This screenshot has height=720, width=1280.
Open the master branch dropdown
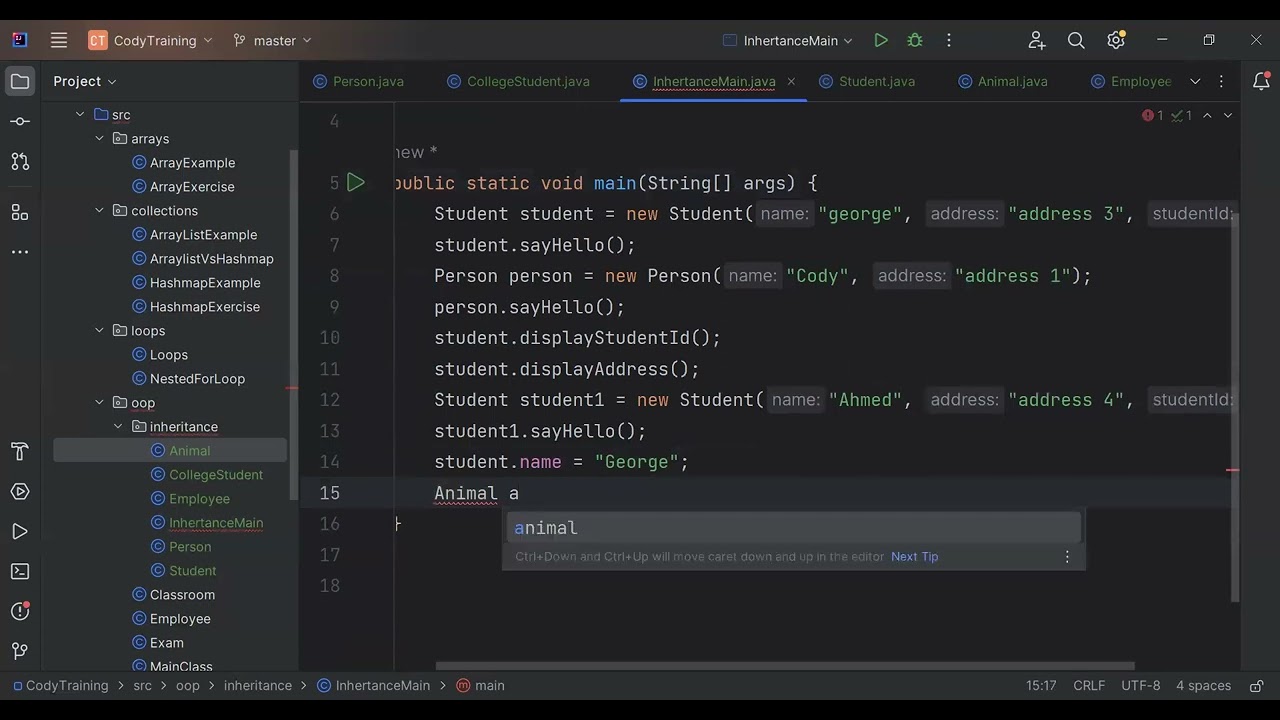pos(272,40)
